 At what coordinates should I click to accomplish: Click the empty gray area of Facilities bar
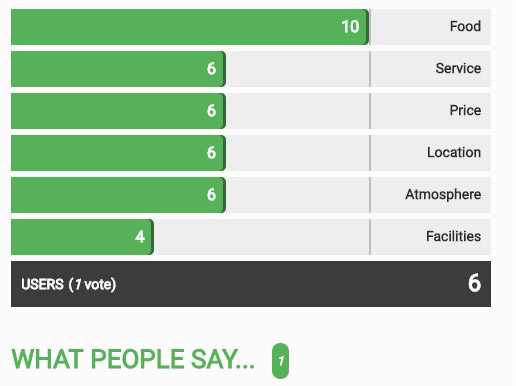pos(262,237)
